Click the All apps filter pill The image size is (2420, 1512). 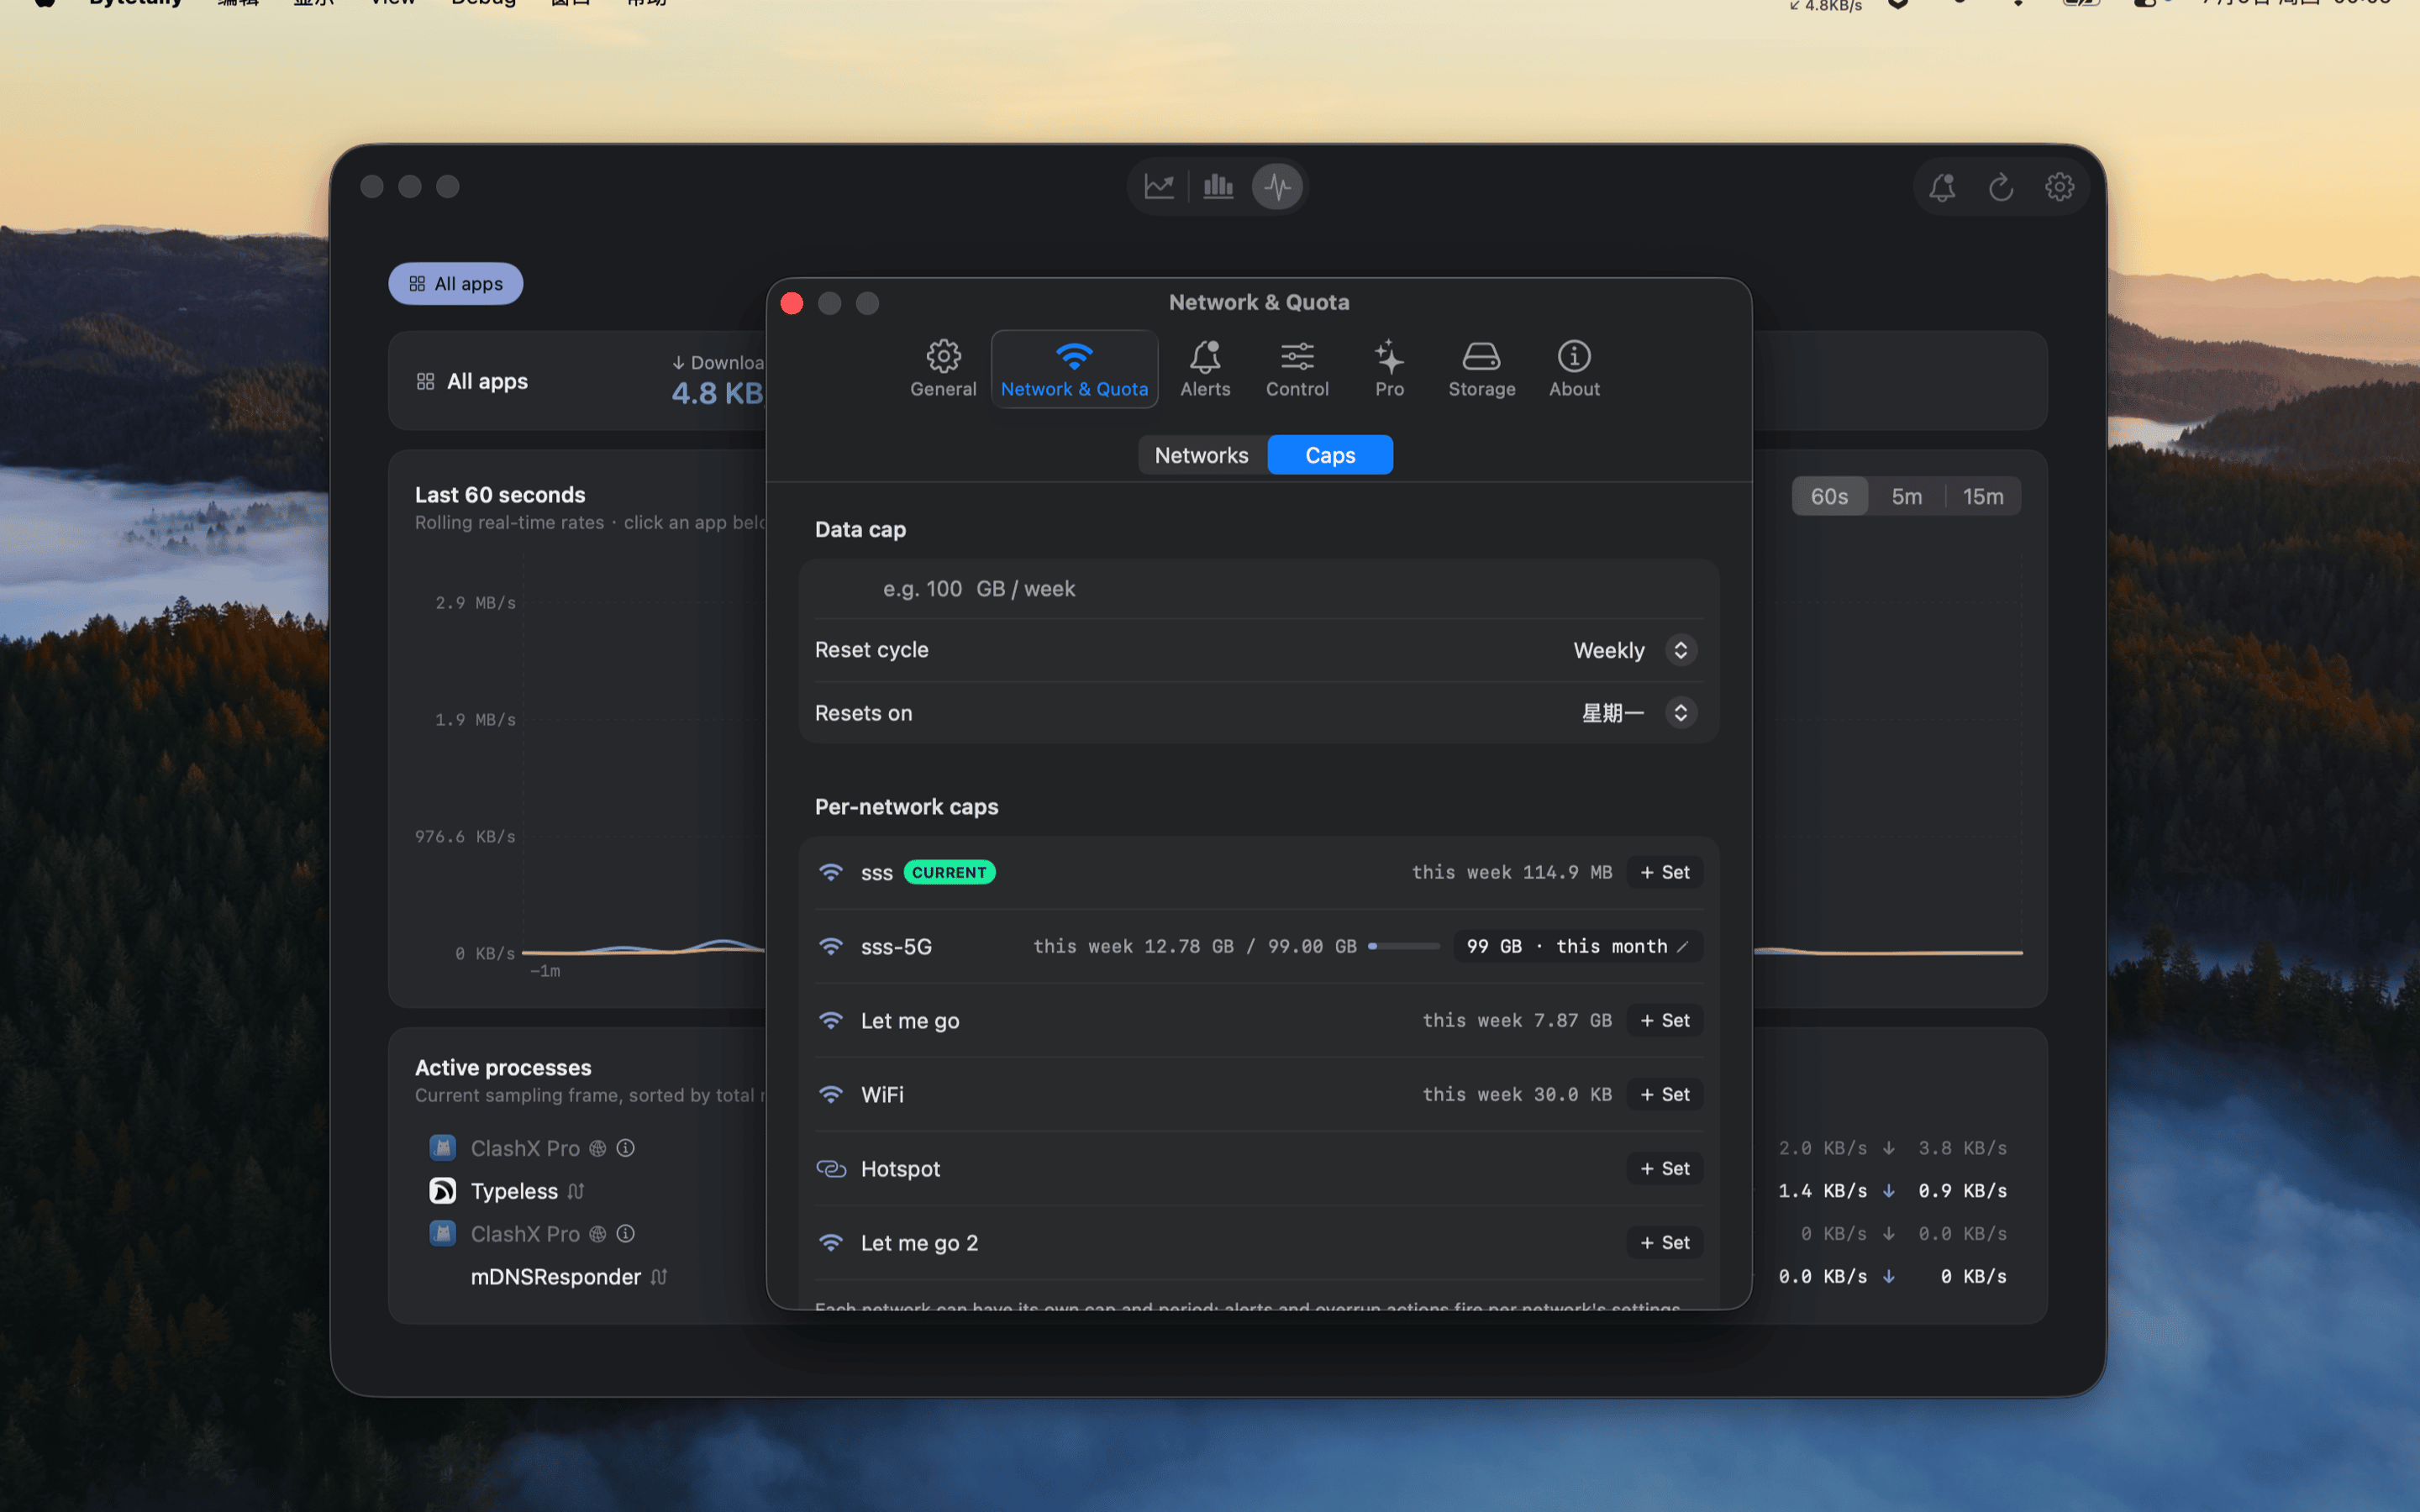click(456, 284)
